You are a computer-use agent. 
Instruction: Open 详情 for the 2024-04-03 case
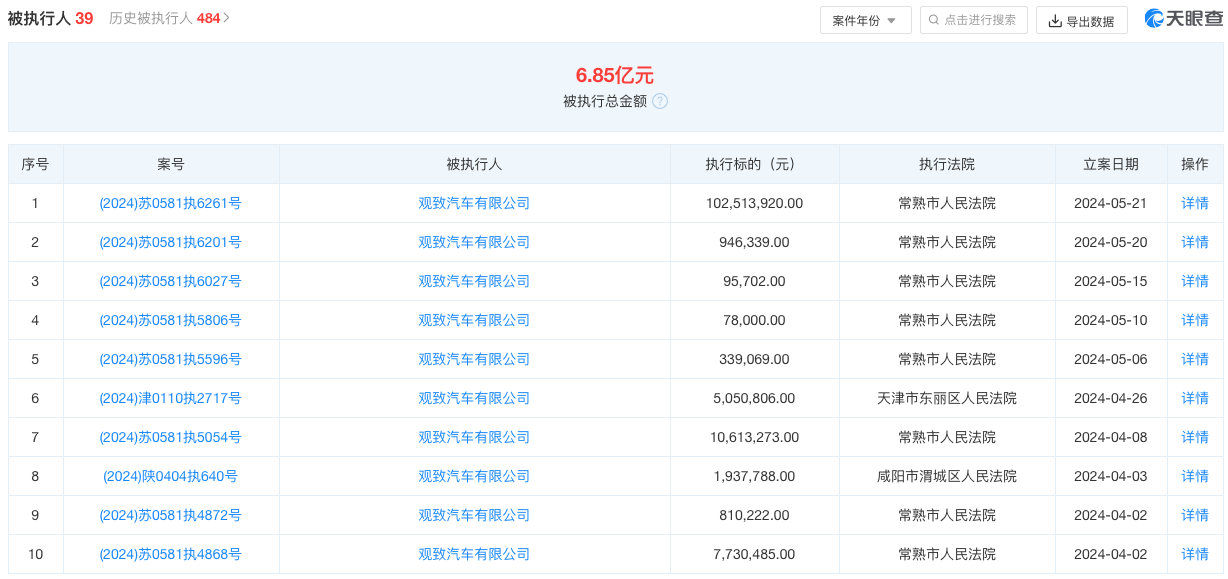[x=1195, y=476]
